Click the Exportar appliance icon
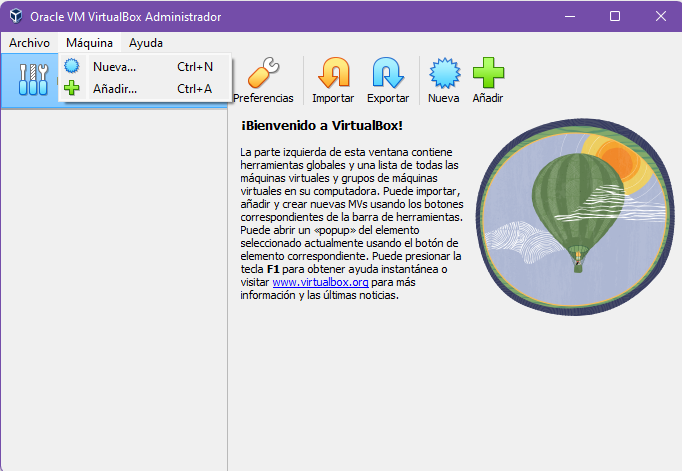682x471 pixels. pyautogui.click(x=388, y=73)
